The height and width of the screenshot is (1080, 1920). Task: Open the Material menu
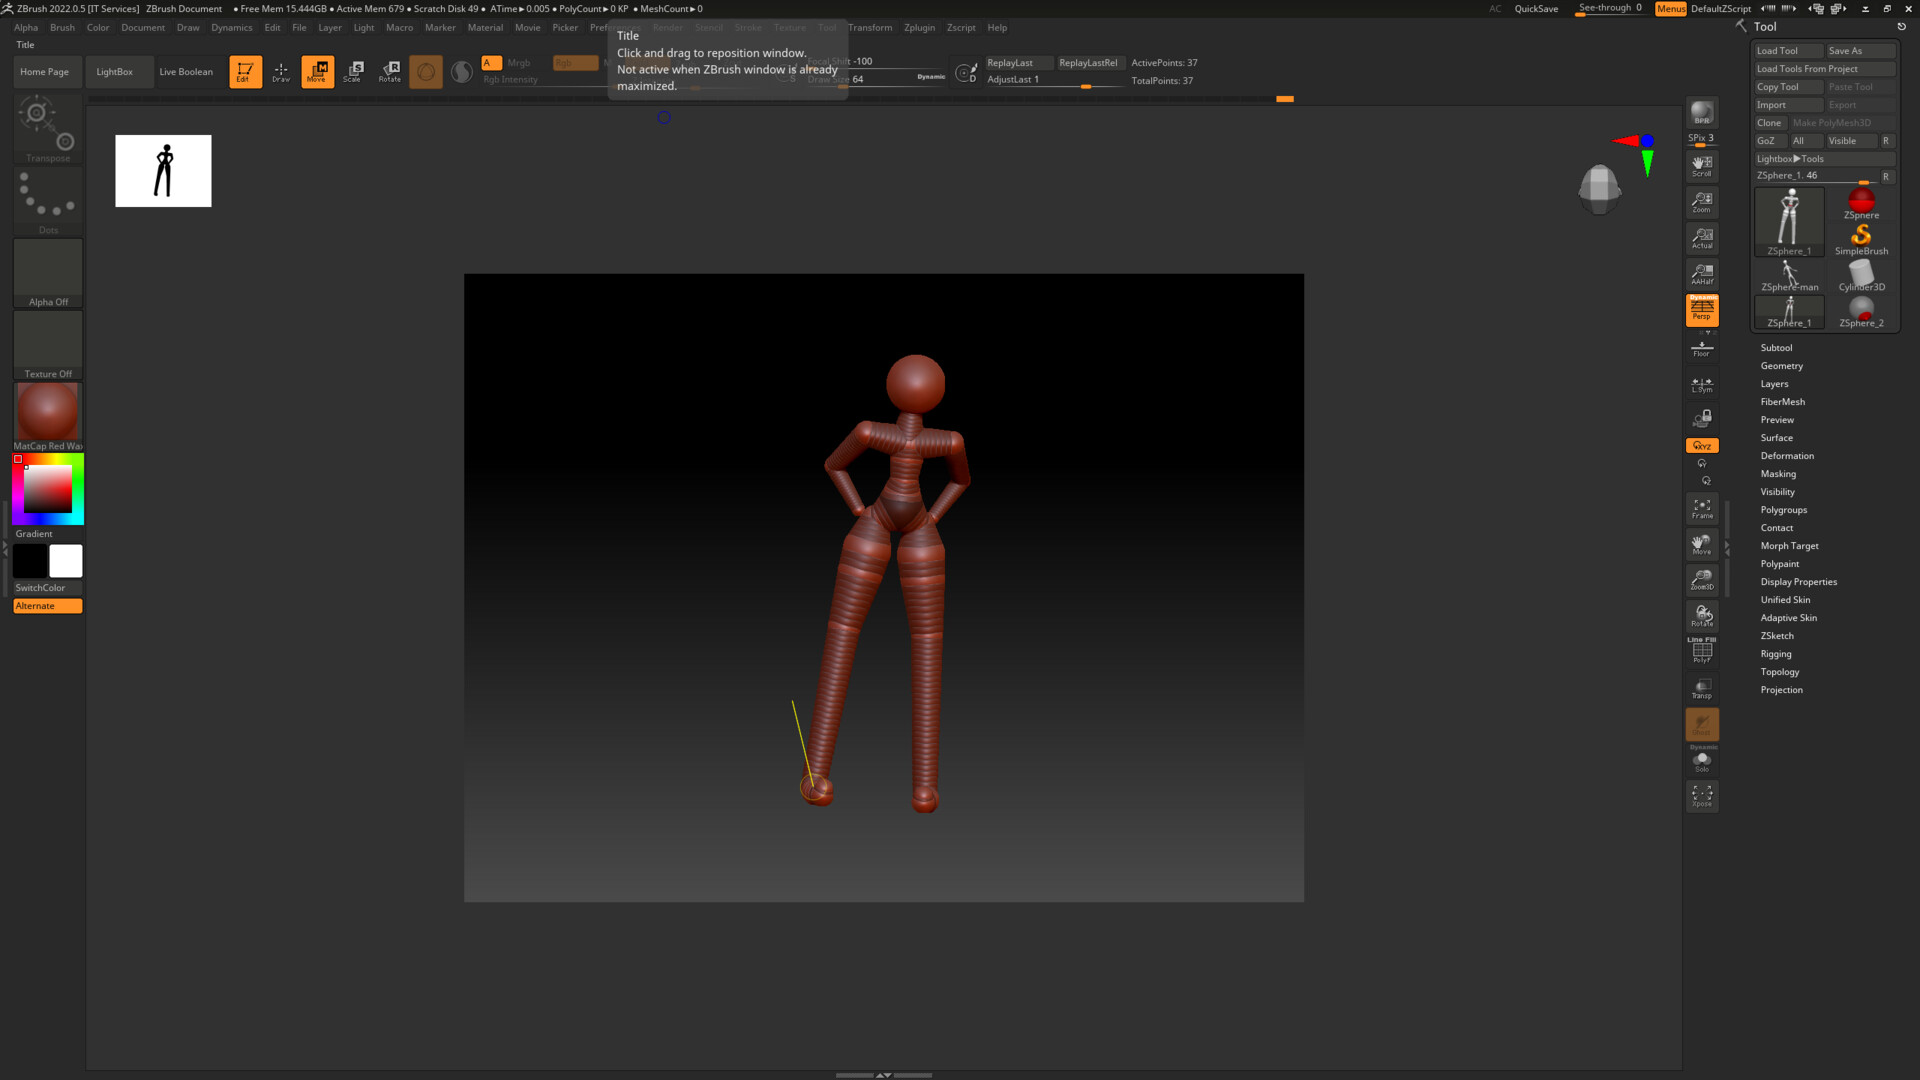pos(485,27)
